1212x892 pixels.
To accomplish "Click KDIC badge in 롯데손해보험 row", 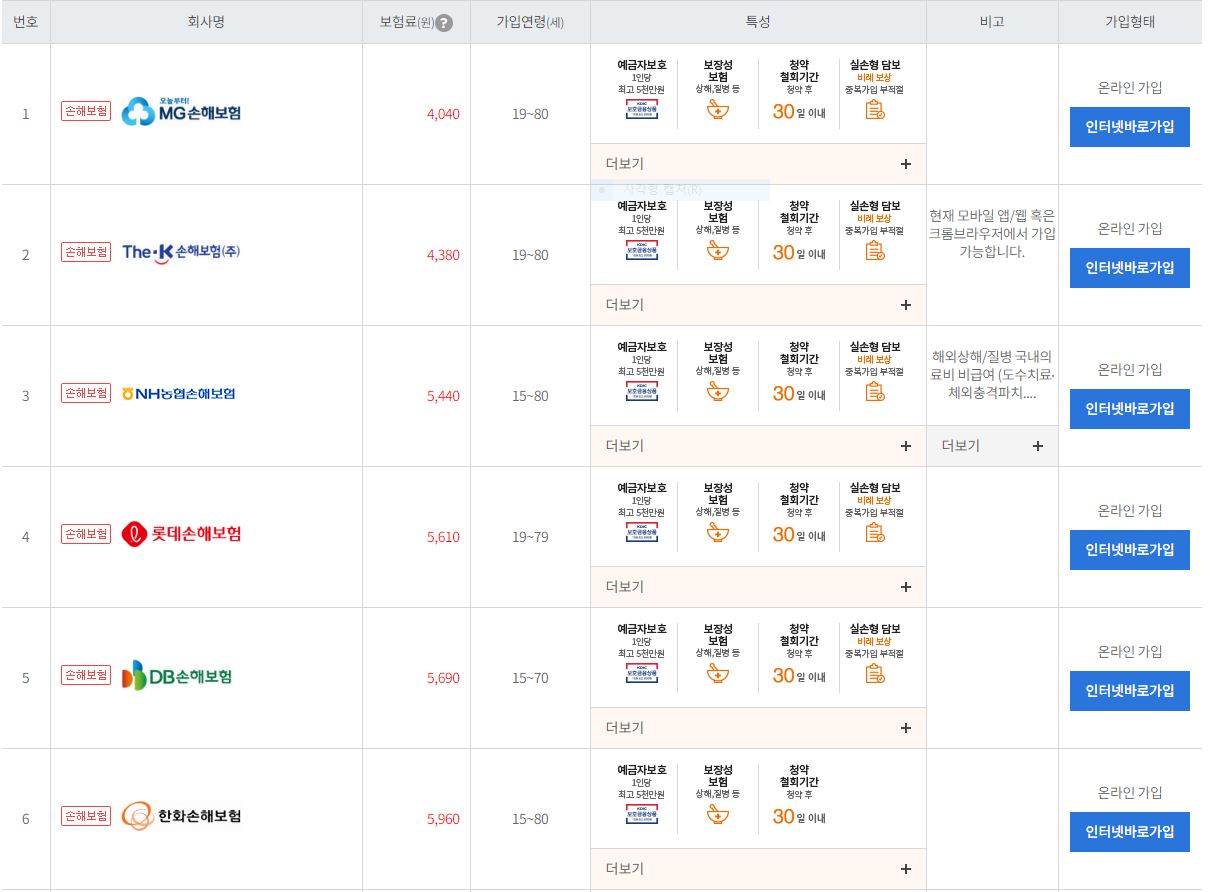I will point(641,532).
